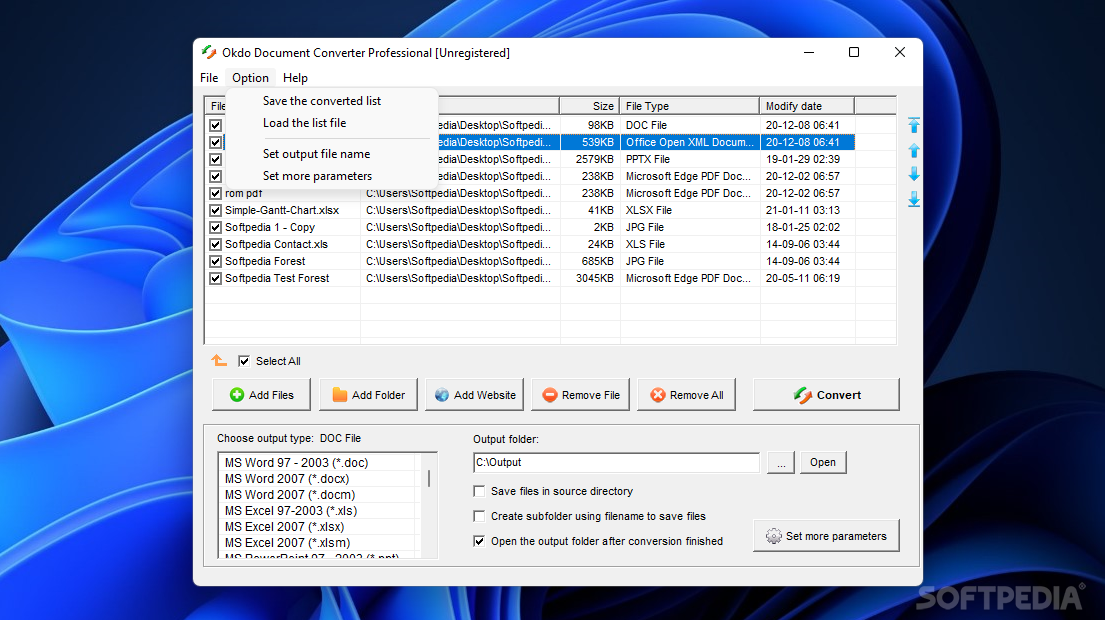Browse output folder with ... button

pyautogui.click(x=781, y=463)
